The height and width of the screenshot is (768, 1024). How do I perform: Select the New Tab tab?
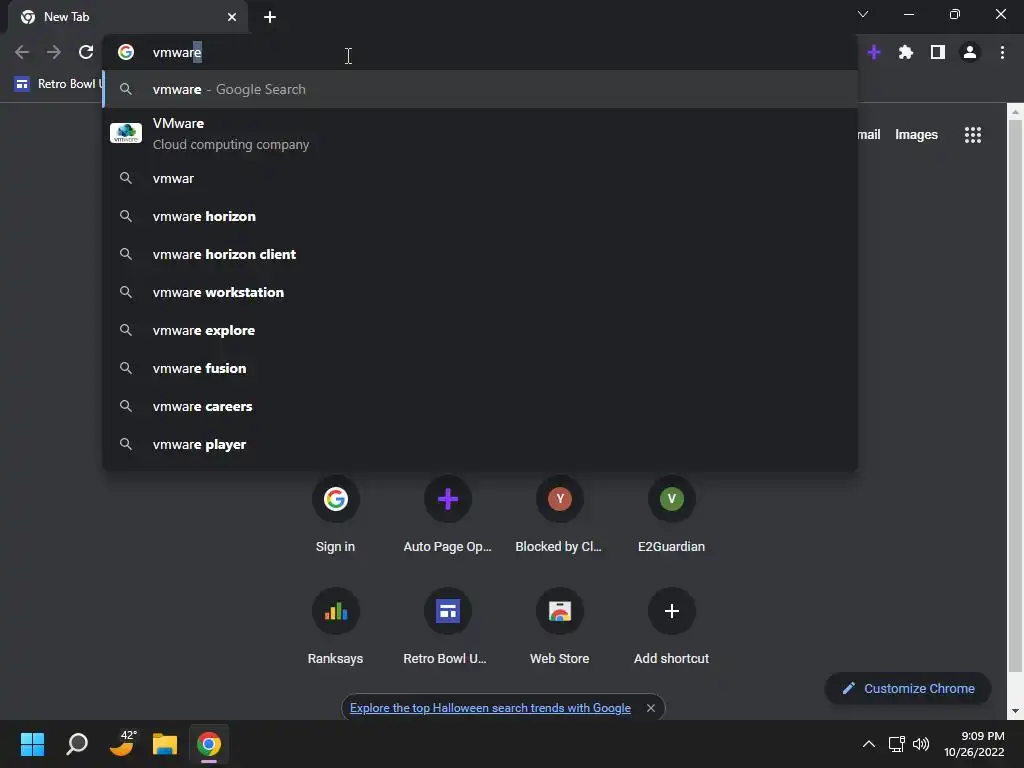click(128, 17)
